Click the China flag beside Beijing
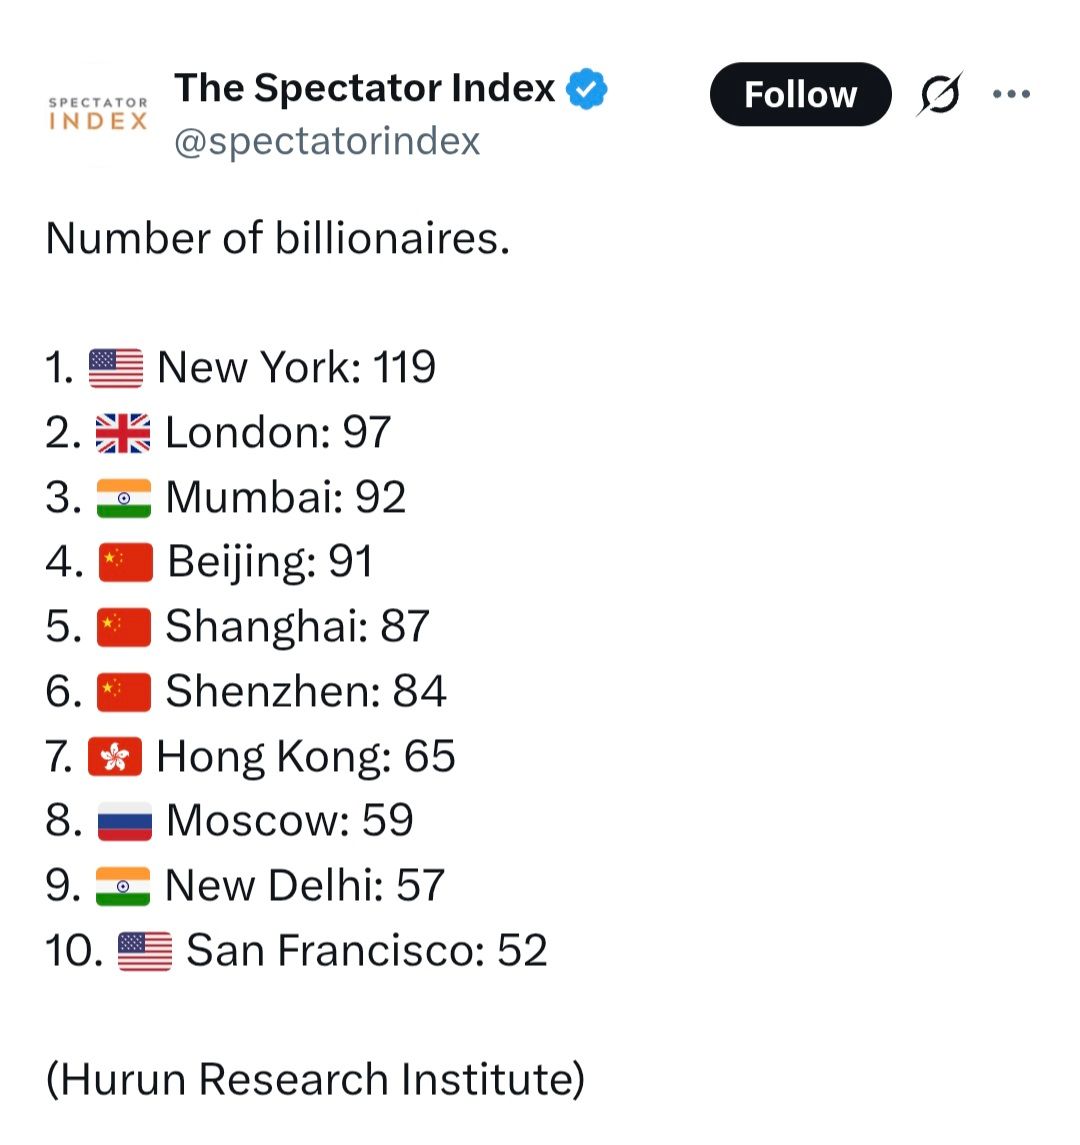Viewport: 1080px width, 1145px height. 126,562
